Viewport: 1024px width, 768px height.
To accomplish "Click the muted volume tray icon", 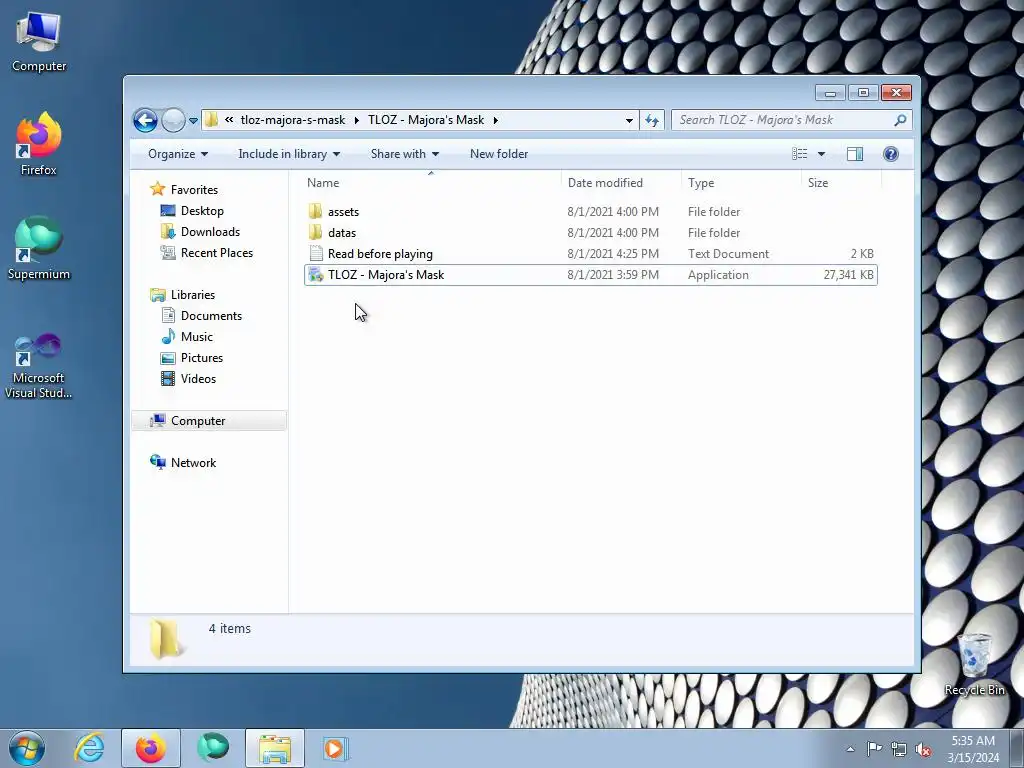I will pyautogui.click(x=923, y=749).
